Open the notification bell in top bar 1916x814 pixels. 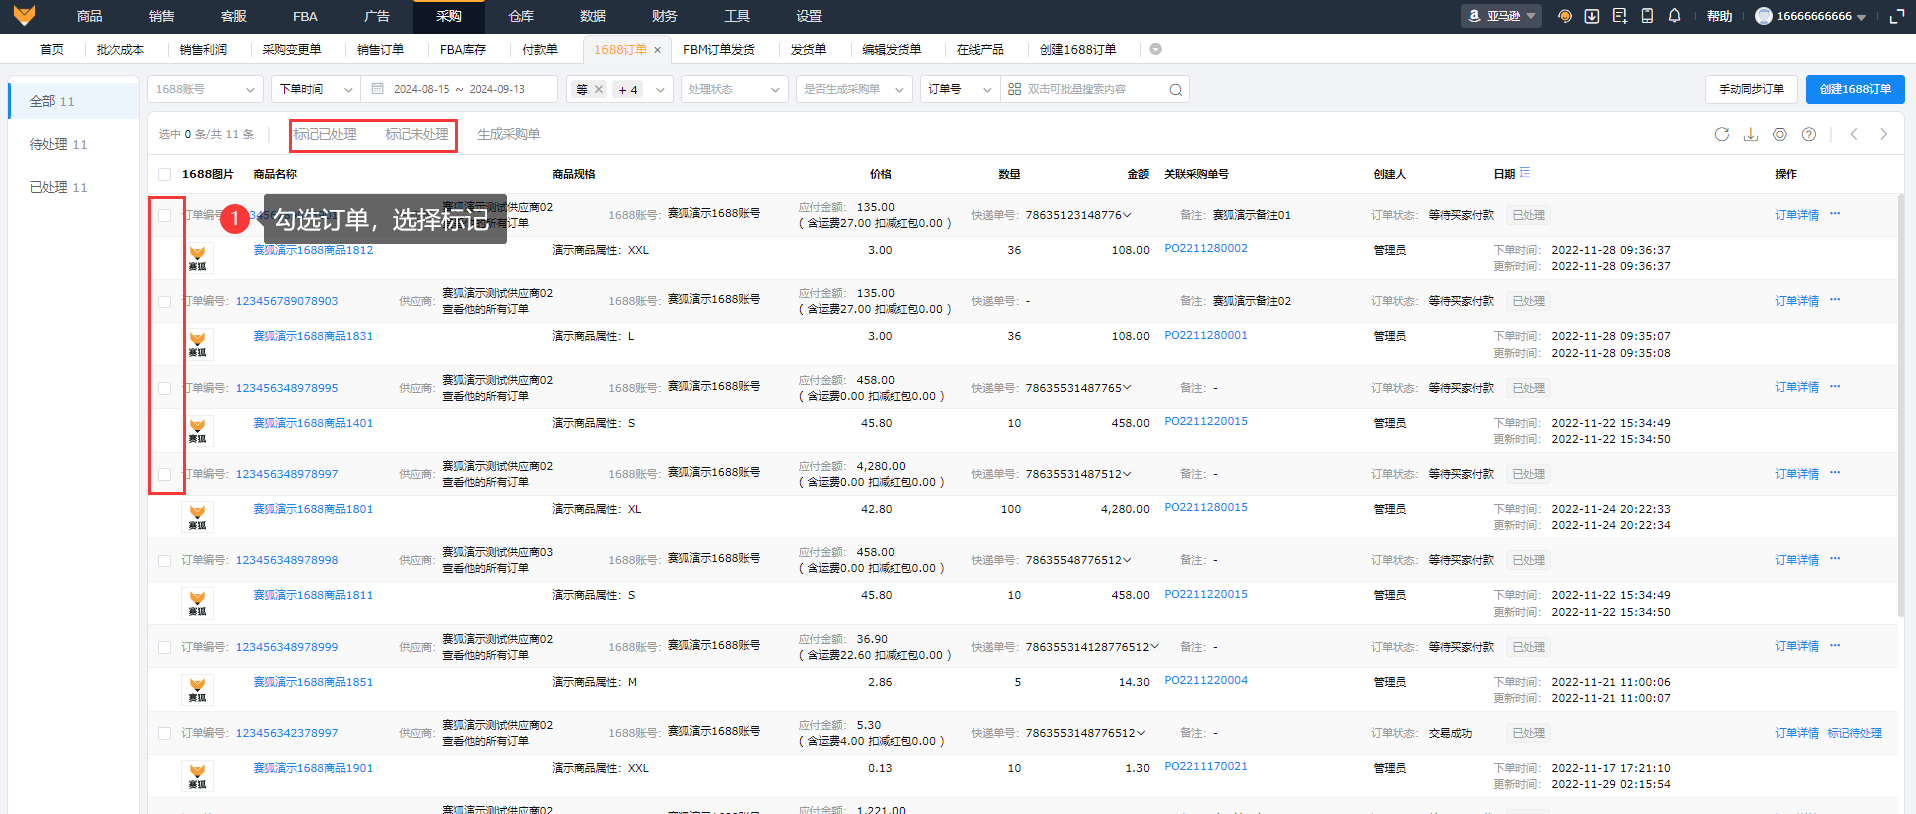click(1674, 16)
